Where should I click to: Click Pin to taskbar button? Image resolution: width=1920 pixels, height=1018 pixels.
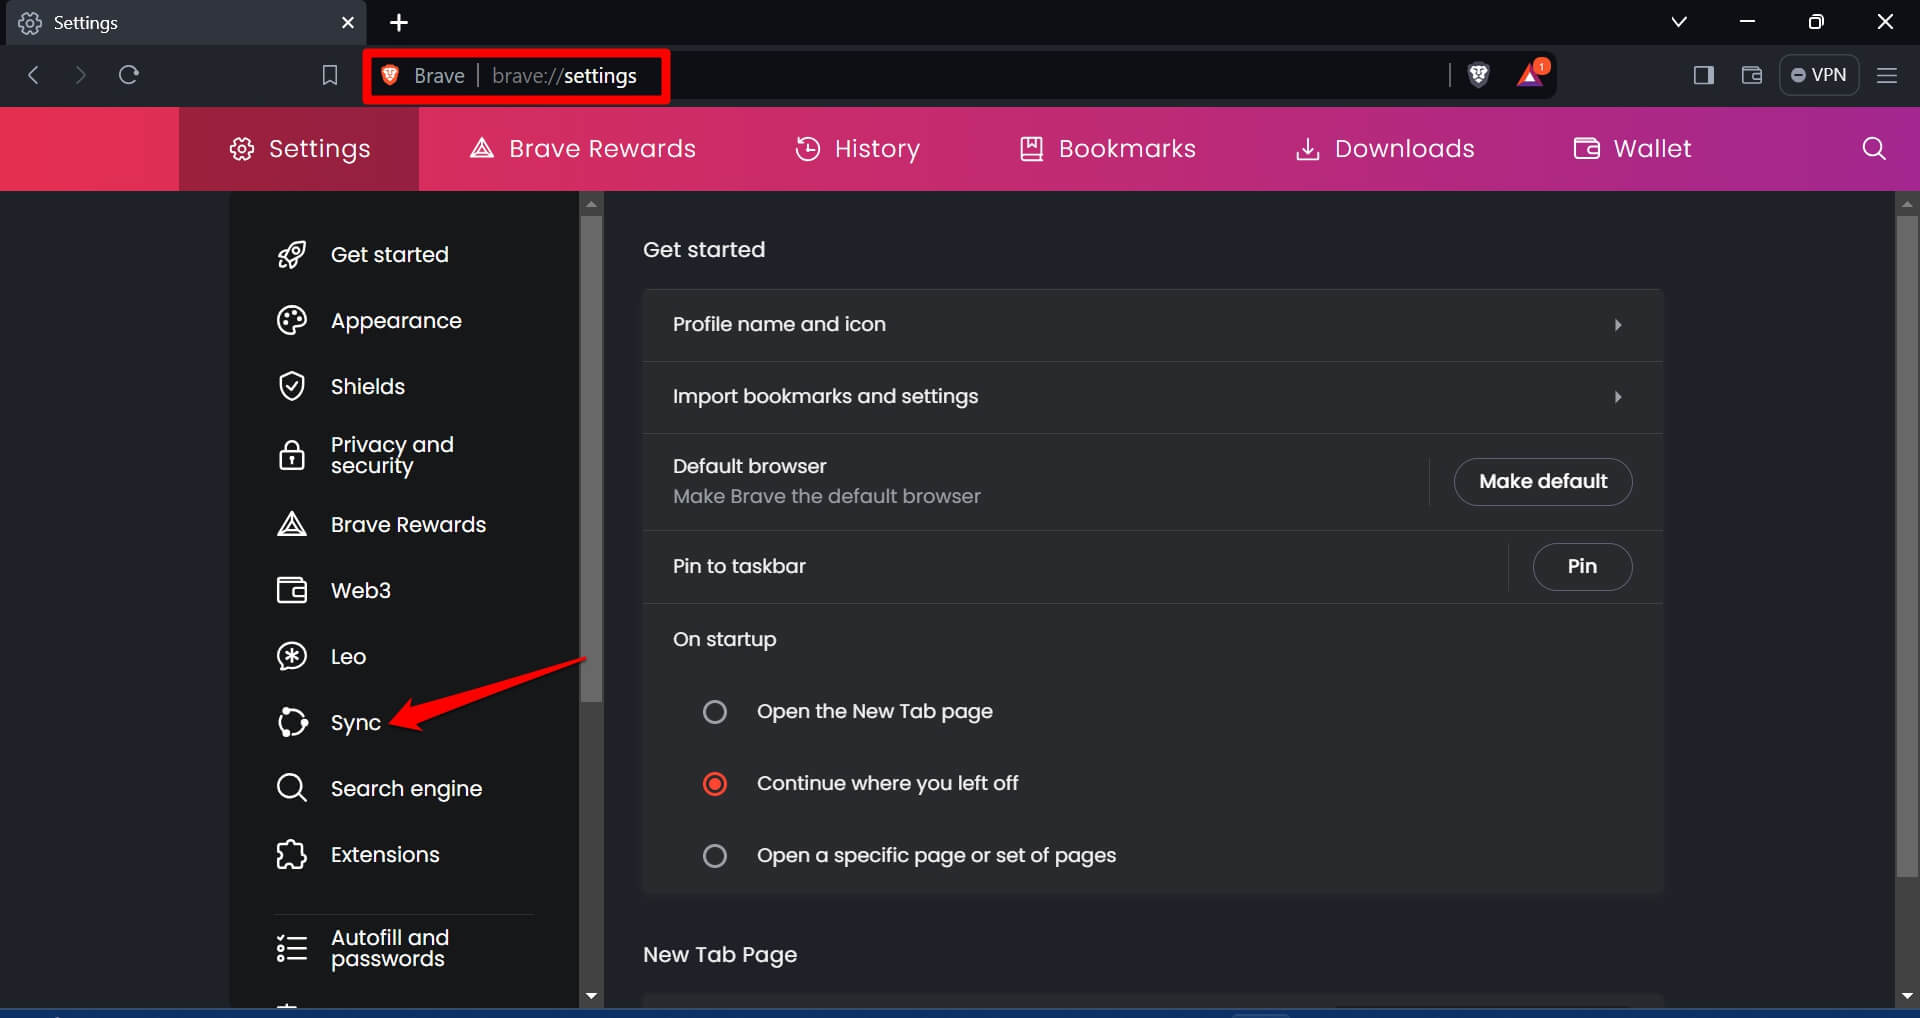1582,567
